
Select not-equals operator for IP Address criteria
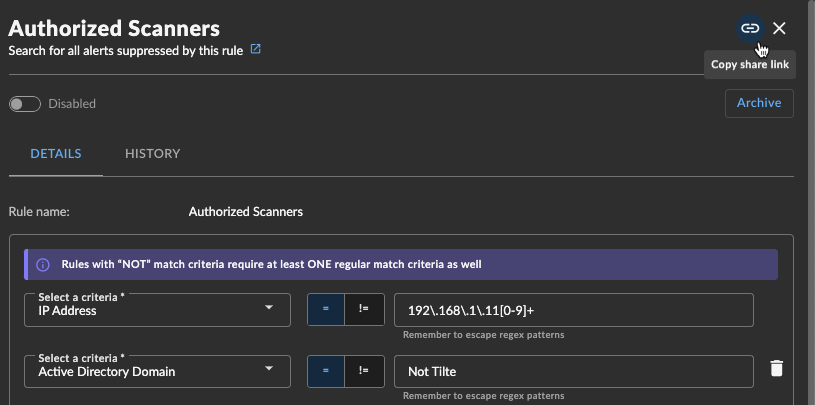364,309
